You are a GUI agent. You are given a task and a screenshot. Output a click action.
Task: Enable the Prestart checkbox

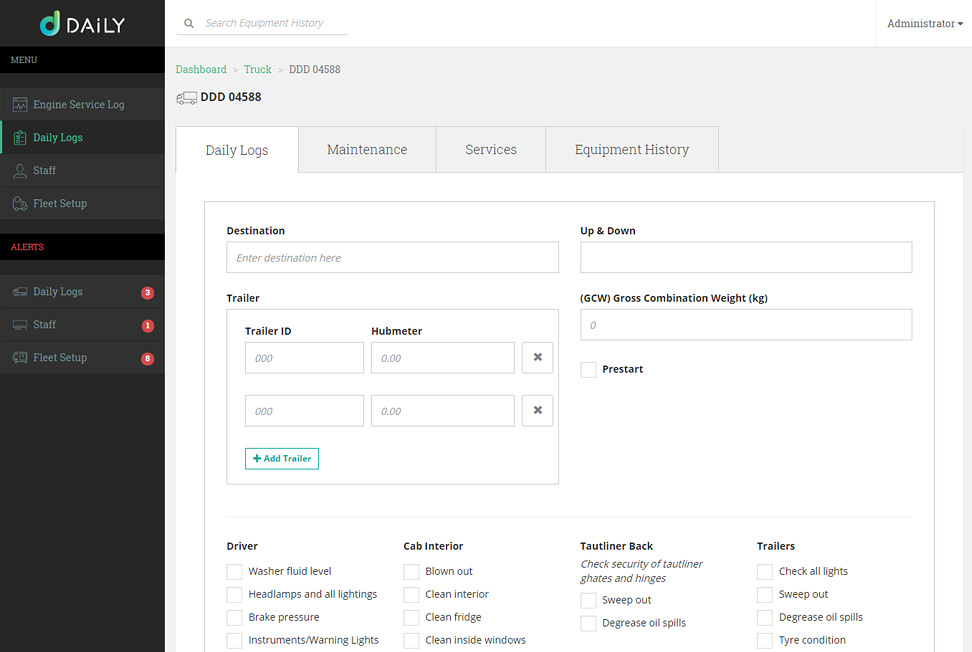pos(589,370)
